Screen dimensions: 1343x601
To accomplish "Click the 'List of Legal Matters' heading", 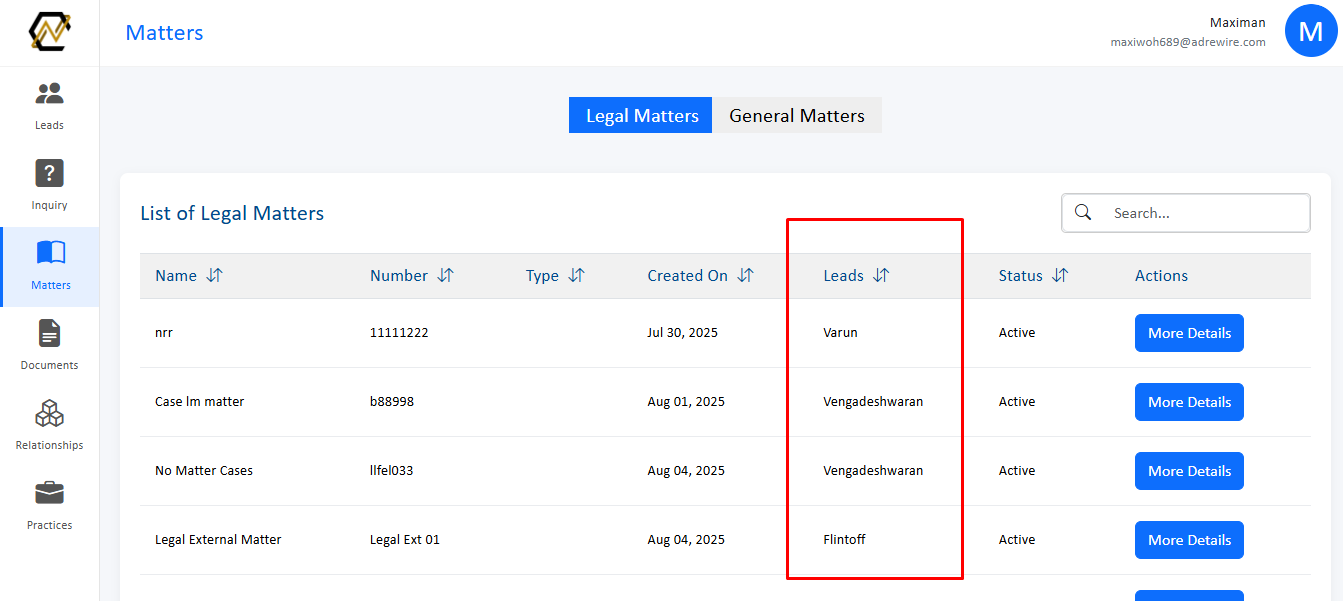I will [x=232, y=213].
